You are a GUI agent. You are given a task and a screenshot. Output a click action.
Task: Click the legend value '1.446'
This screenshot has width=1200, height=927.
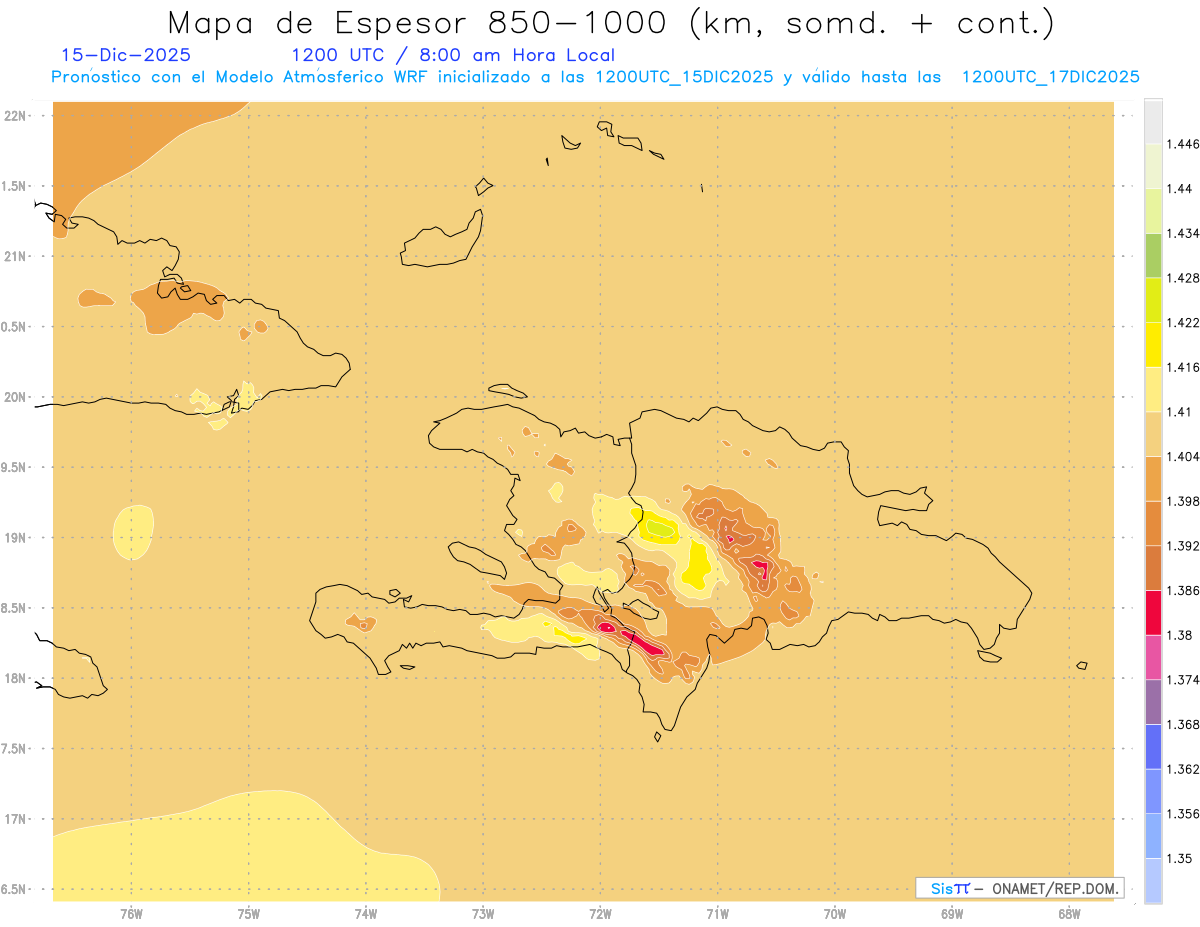[1182, 144]
